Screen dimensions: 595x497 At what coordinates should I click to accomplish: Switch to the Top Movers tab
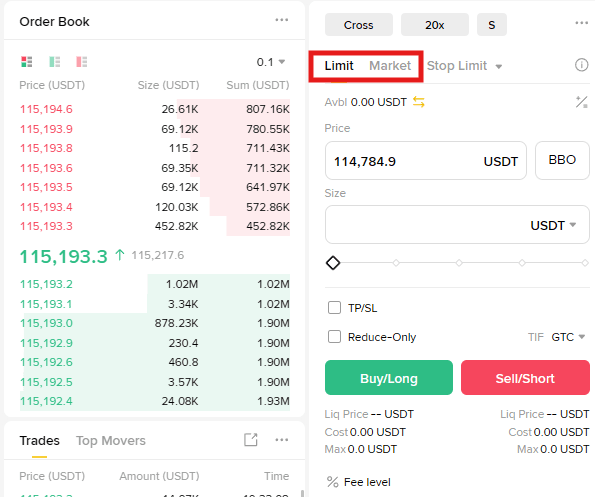point(111,440)
